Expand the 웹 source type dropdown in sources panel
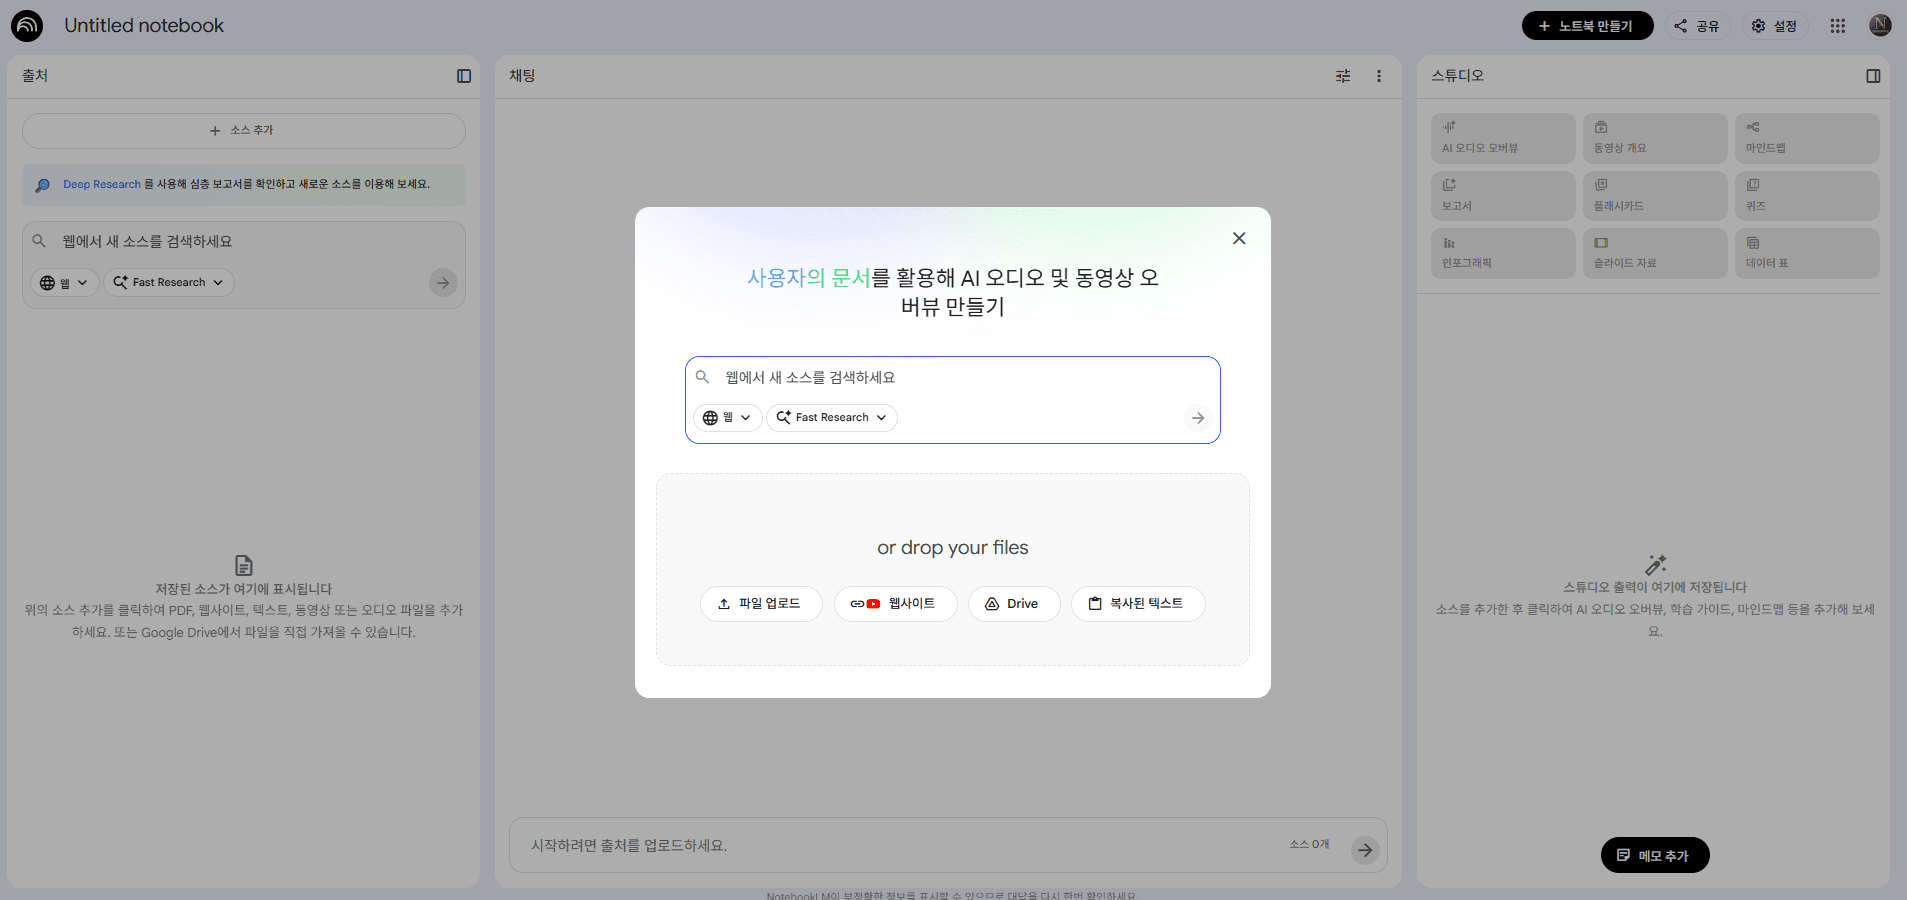Screen dimensions: 1907x900 point(63,282)
